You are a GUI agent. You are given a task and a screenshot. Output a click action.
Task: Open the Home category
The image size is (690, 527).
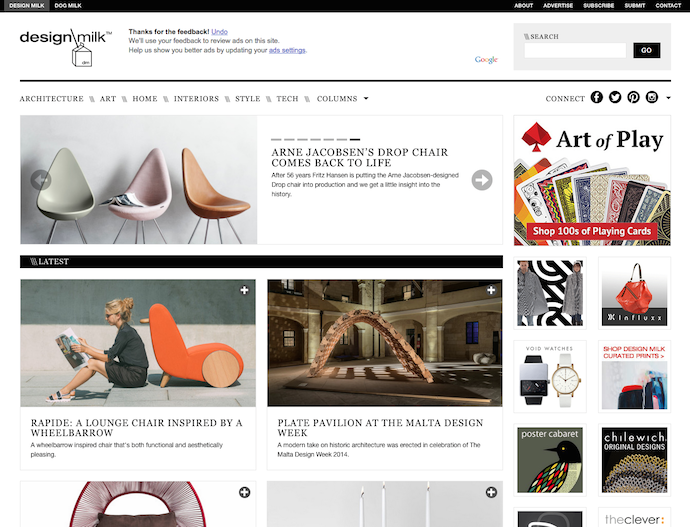coord(145,99)
